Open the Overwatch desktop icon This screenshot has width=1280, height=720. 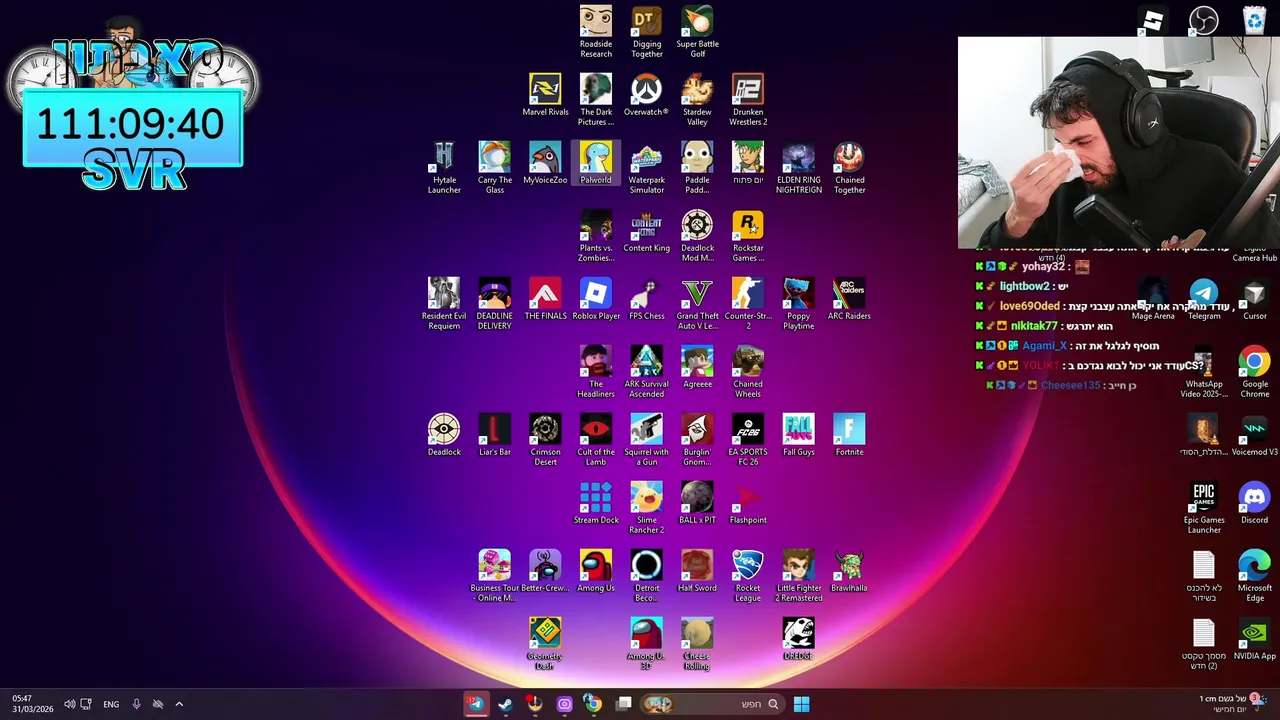646,95
